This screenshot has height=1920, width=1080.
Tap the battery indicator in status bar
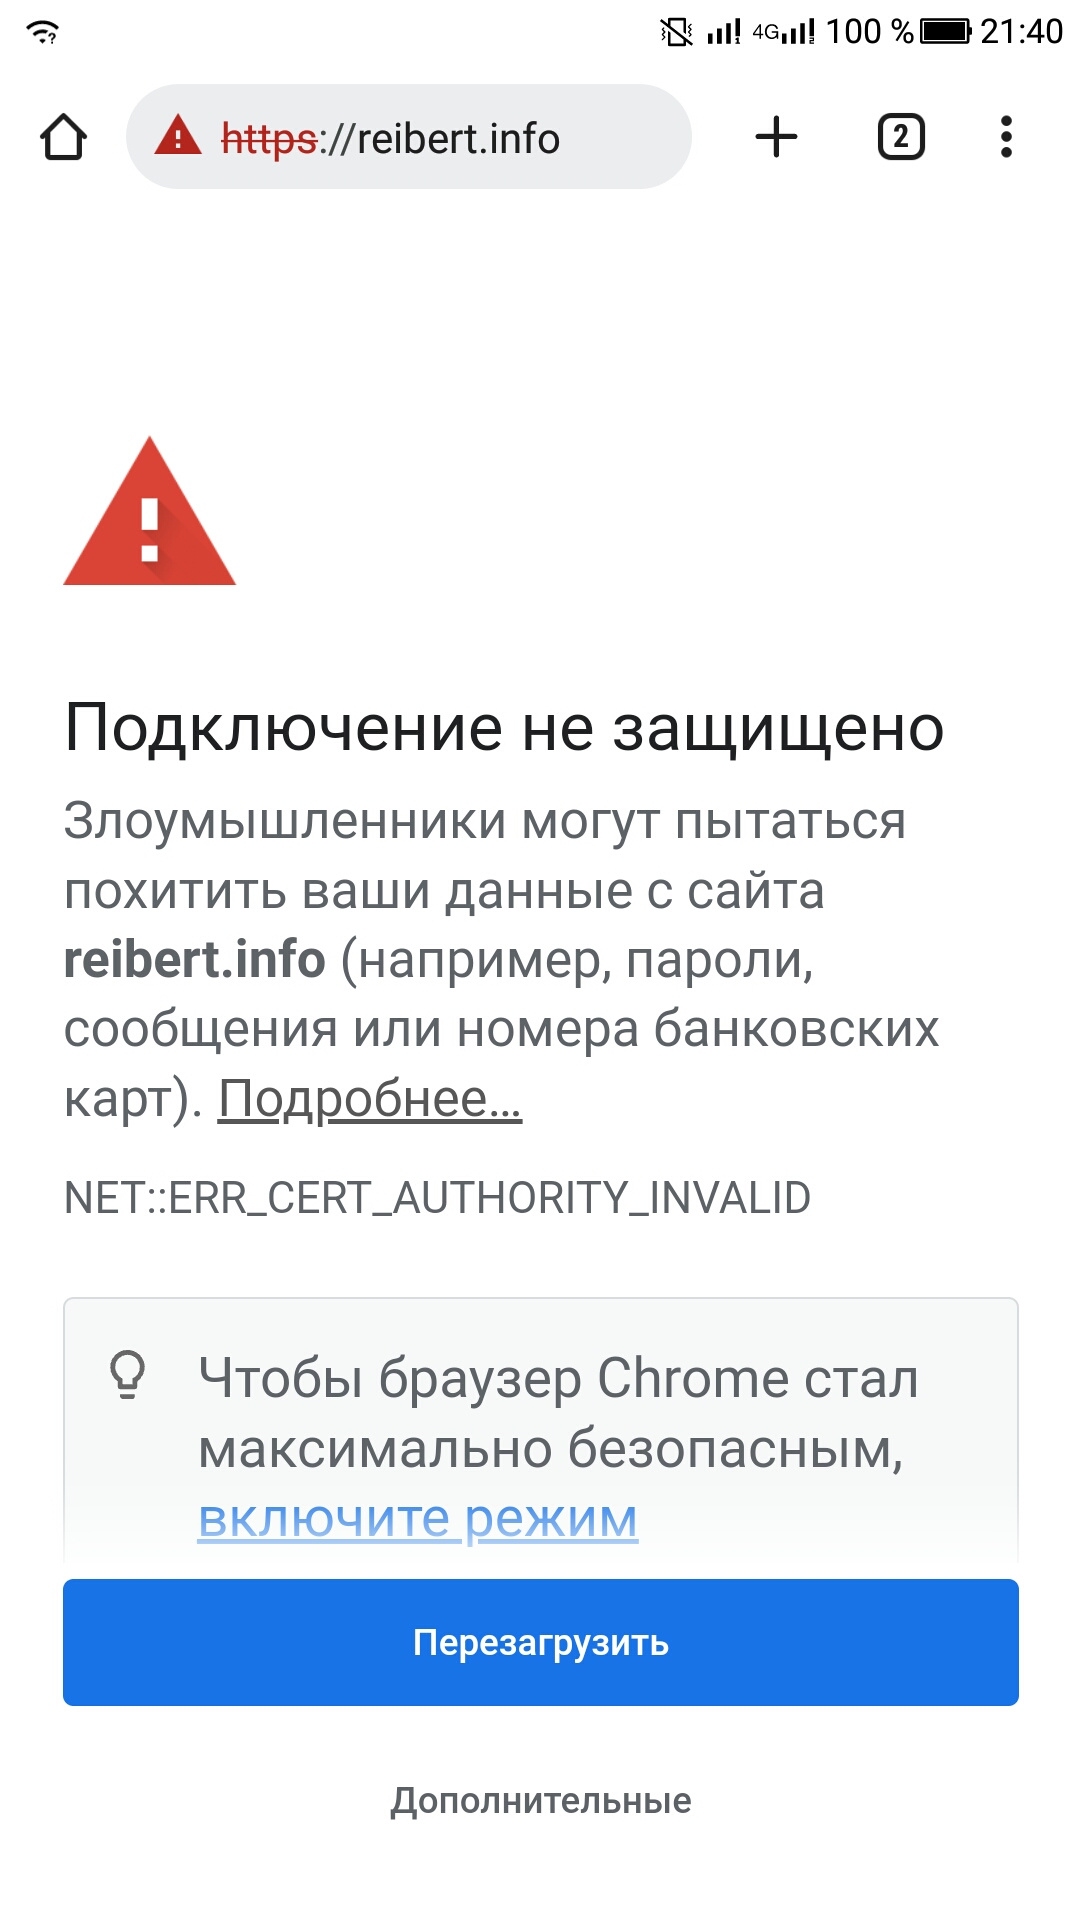pos(945,31)
